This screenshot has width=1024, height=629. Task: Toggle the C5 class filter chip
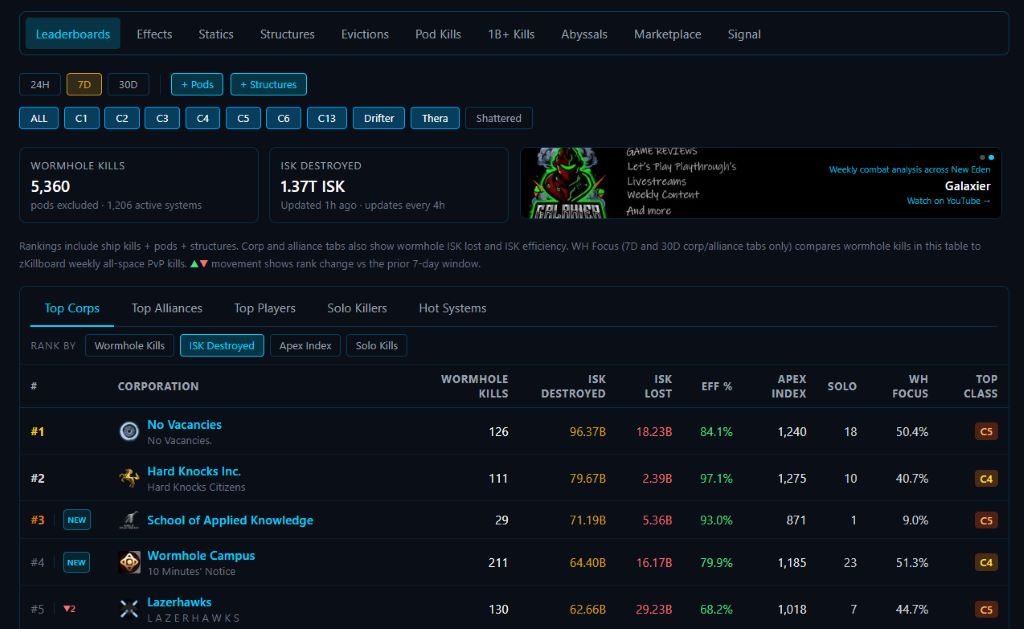pyautogui.click(x=243, y=118)
